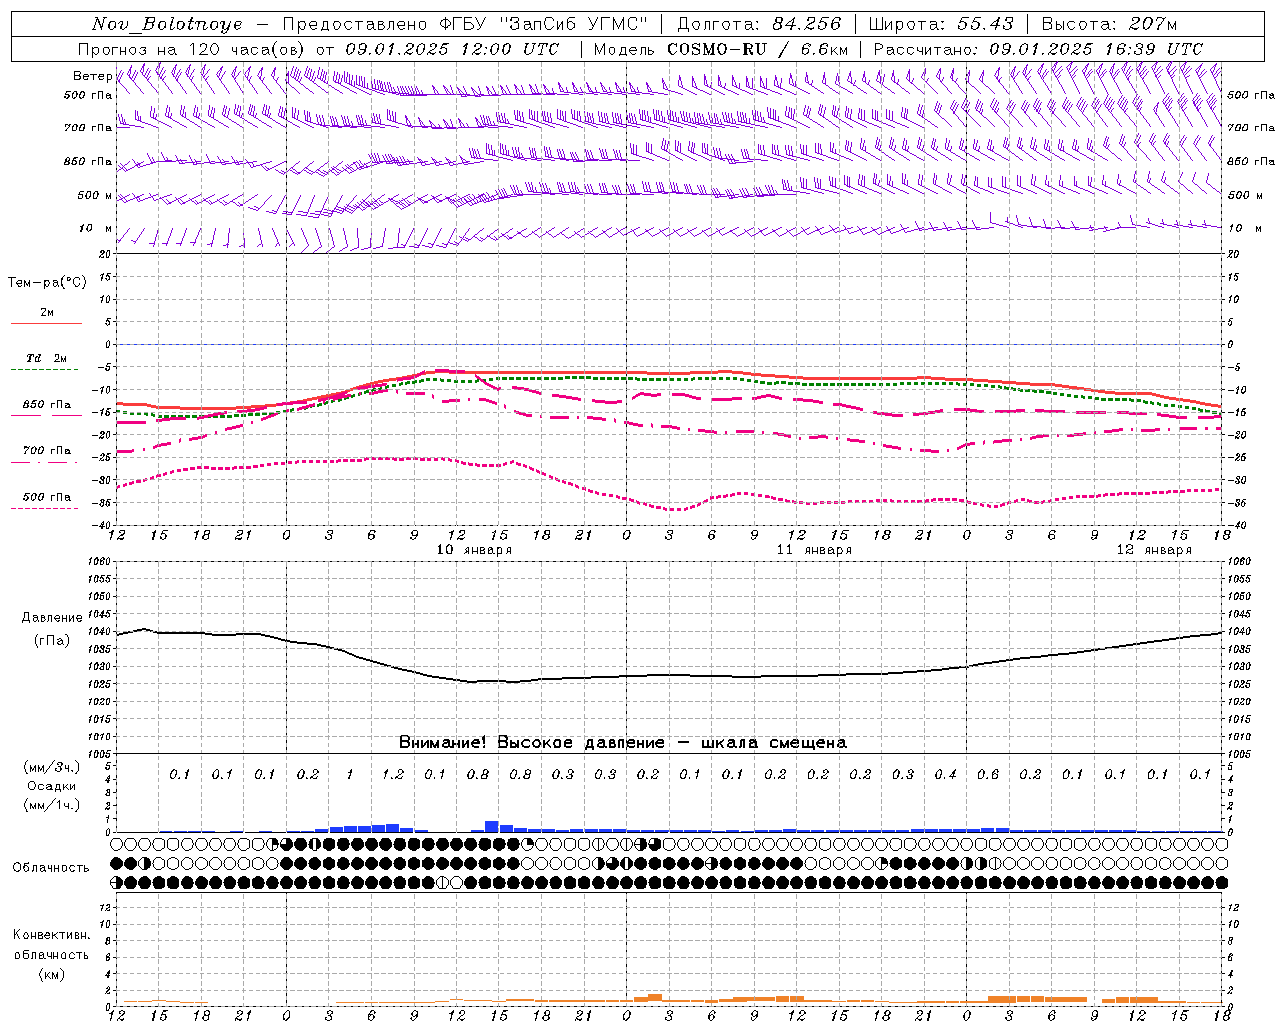Click the warning Внимание! Высокое давление — шкала смещена
This screenshot has height=1024, width=1280.
click(623, 742)
